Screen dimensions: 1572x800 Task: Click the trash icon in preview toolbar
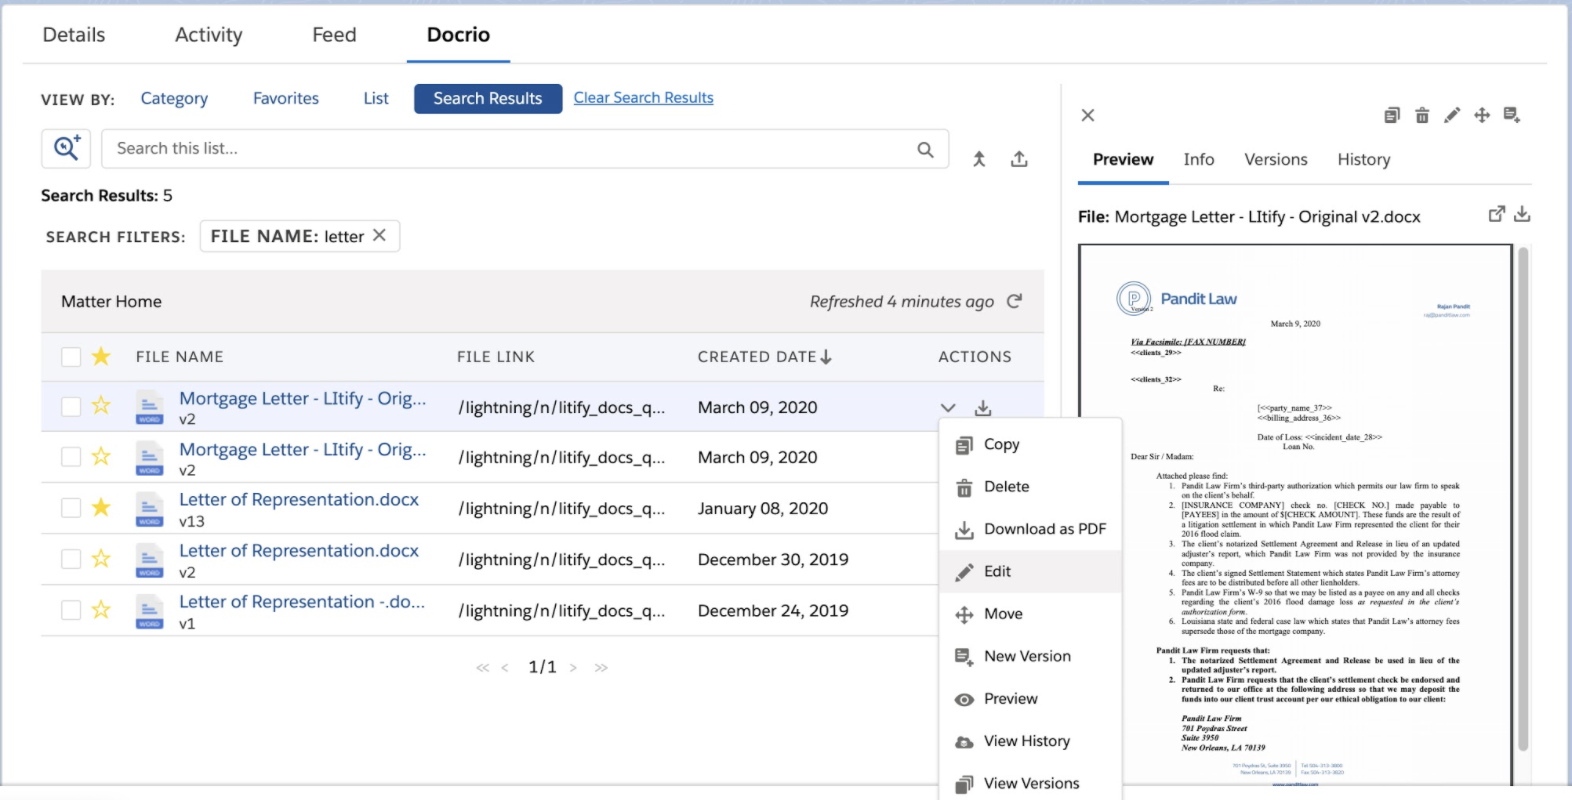click(x=1422, y=115)
